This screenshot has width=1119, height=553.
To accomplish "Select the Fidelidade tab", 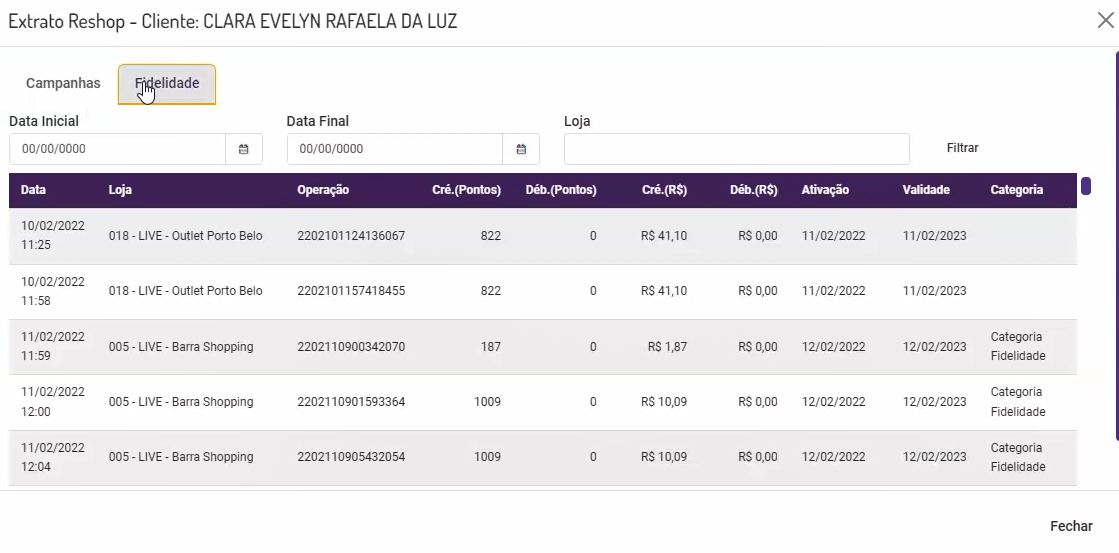I will point(167,84).
